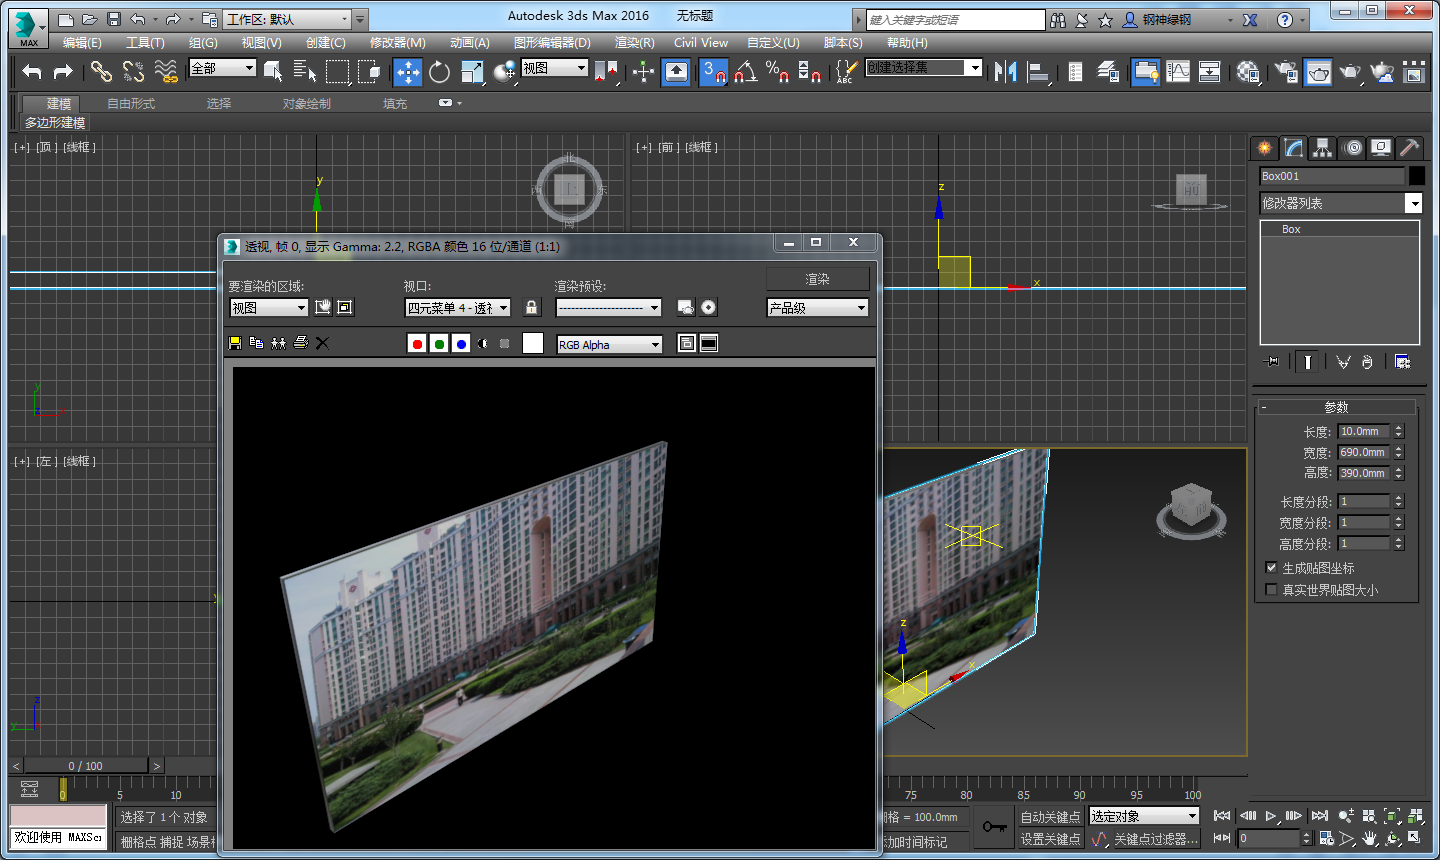The width and height of the screenshot is (1440, 860).
Task: Click the Save Image disk icon
Action: point(235,343)
